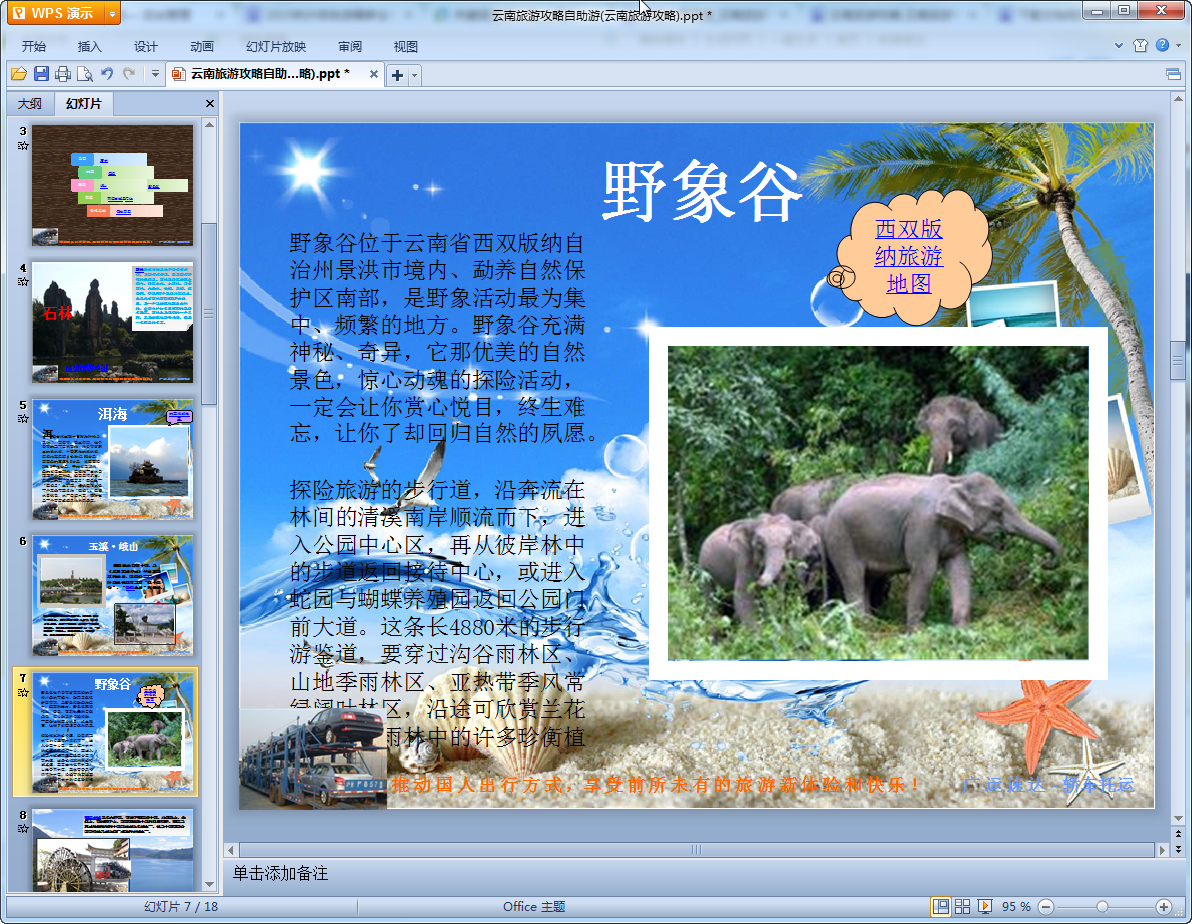Expand the Help dropdown arrow
1192x924 pixels.
[1178, 46]
